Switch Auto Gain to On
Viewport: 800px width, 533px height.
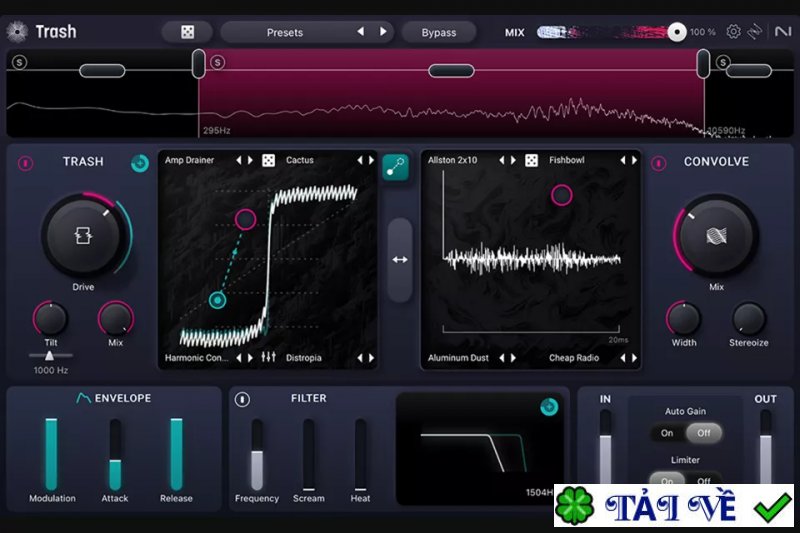(x=667, y=433)
